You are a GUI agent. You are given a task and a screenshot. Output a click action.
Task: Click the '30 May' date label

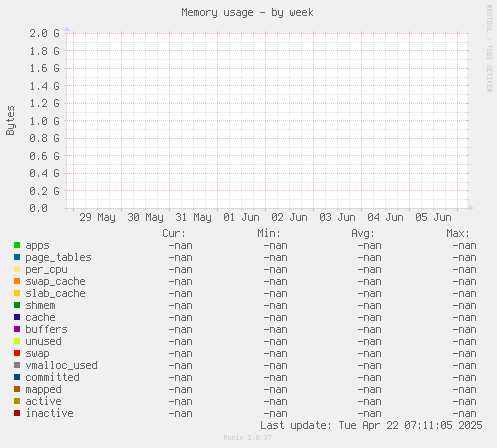pos(145,218)
